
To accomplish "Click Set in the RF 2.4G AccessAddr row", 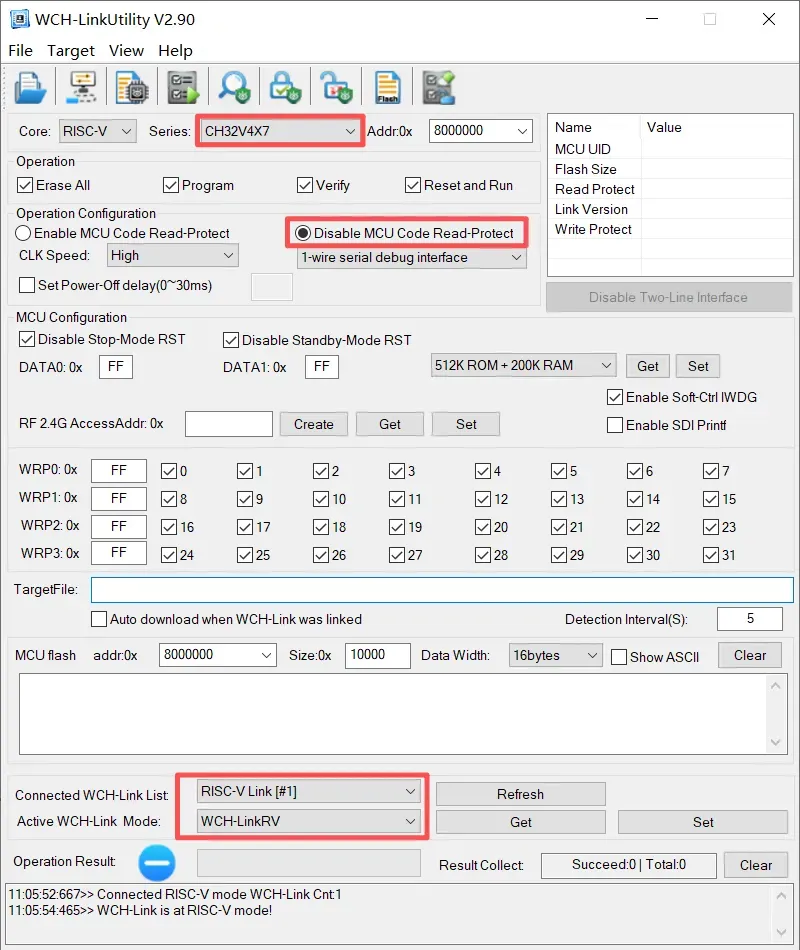I will 466,424.
